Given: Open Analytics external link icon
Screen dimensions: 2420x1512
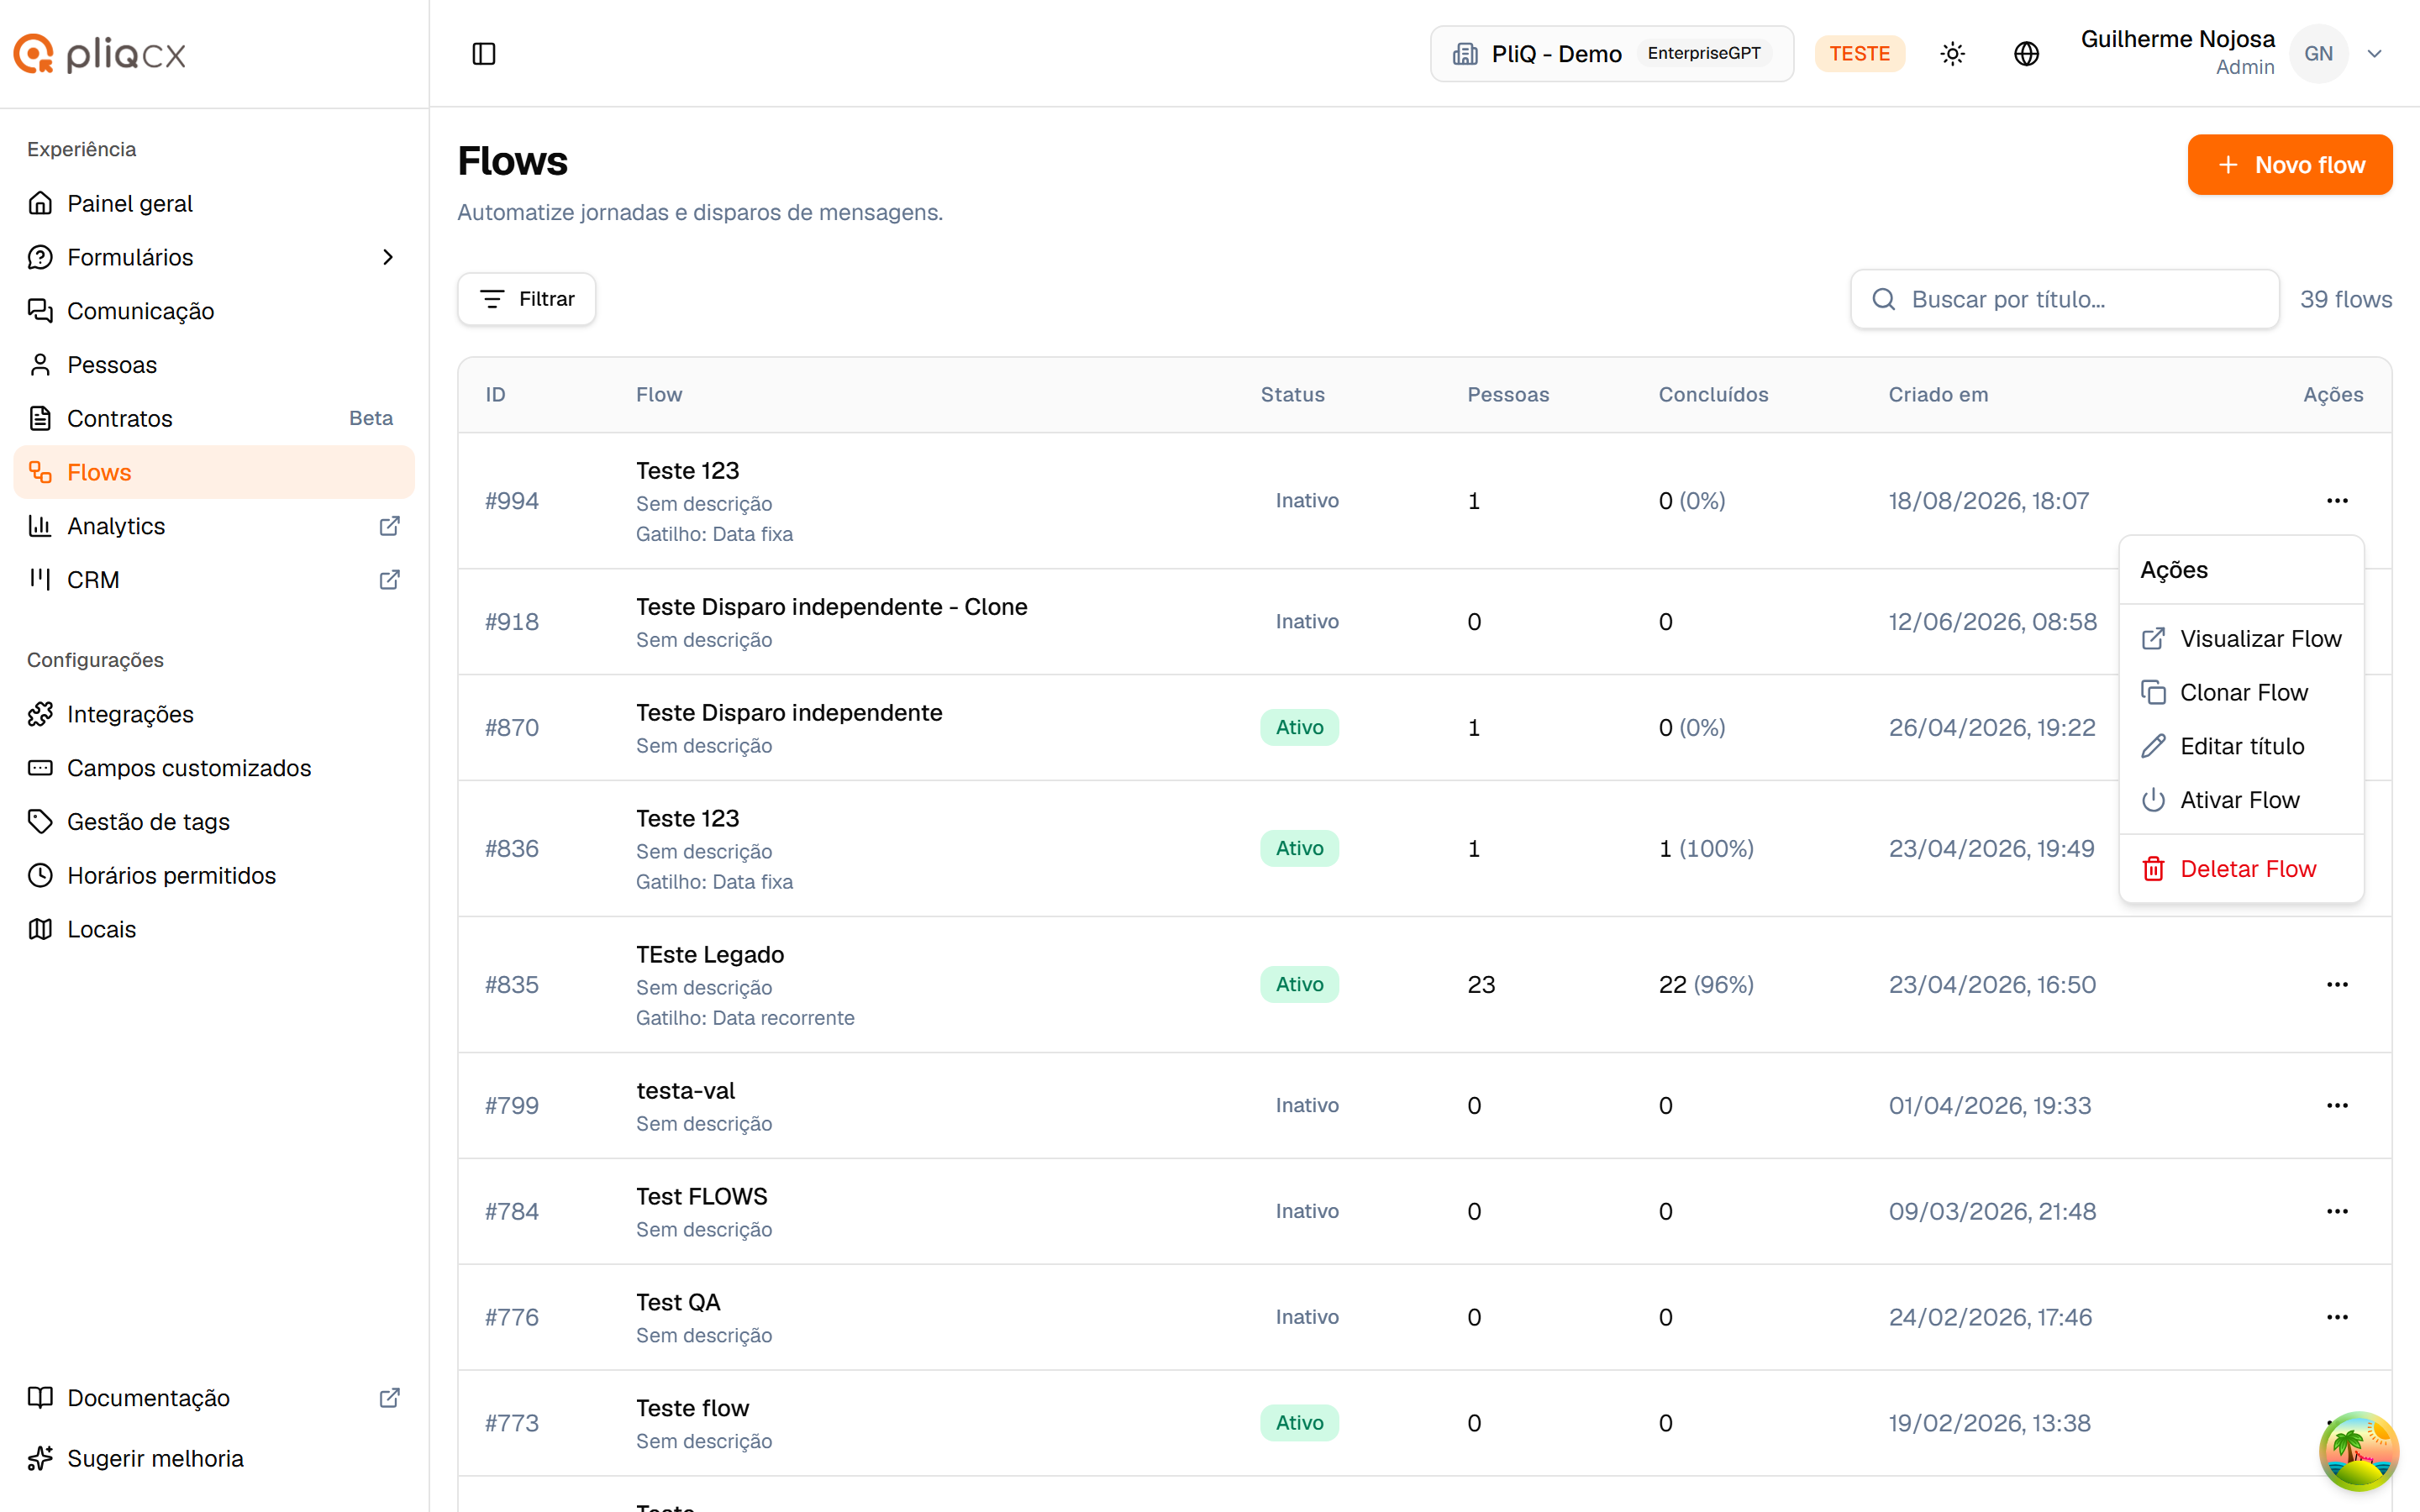Looking at the screenshot, I should pyautogui.click(x=390, y=526).
